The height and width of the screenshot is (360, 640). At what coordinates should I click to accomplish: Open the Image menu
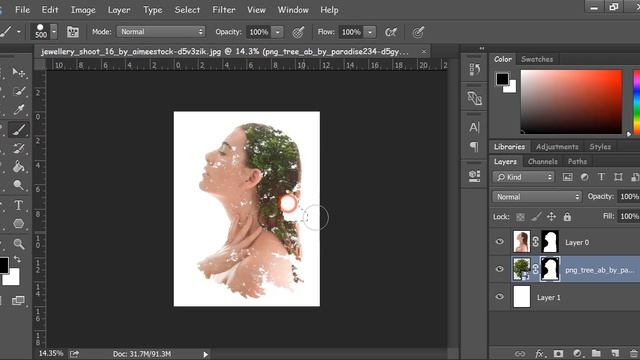coord(83,10)
